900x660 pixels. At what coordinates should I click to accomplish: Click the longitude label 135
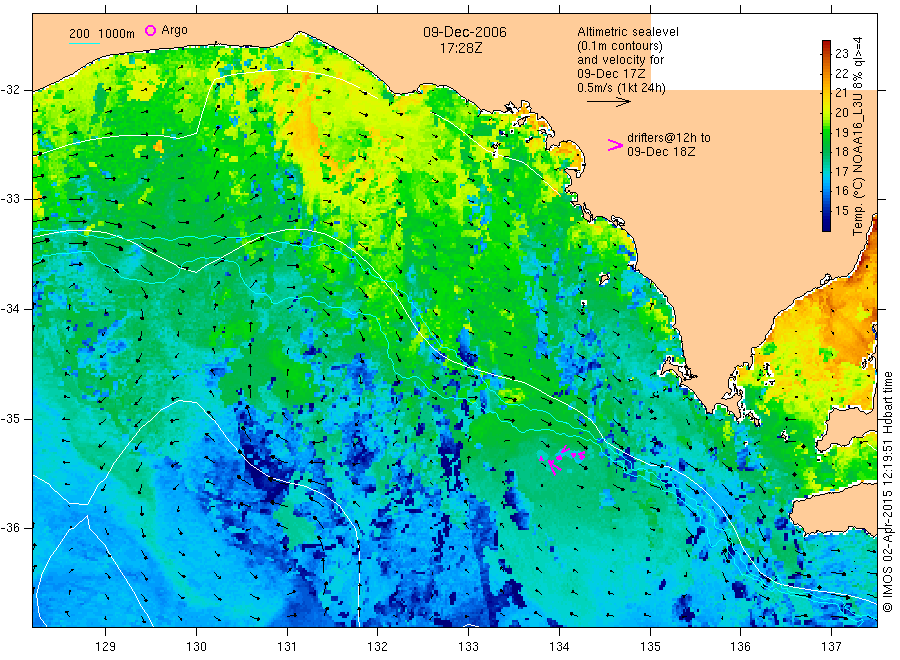tap(650, 647)
